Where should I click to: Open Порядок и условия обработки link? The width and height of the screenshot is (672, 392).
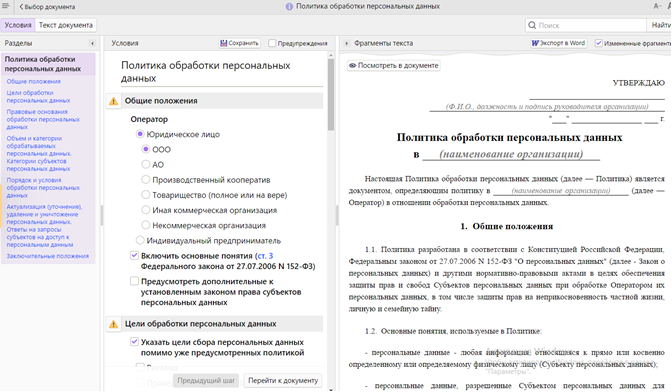pos(43,188)
